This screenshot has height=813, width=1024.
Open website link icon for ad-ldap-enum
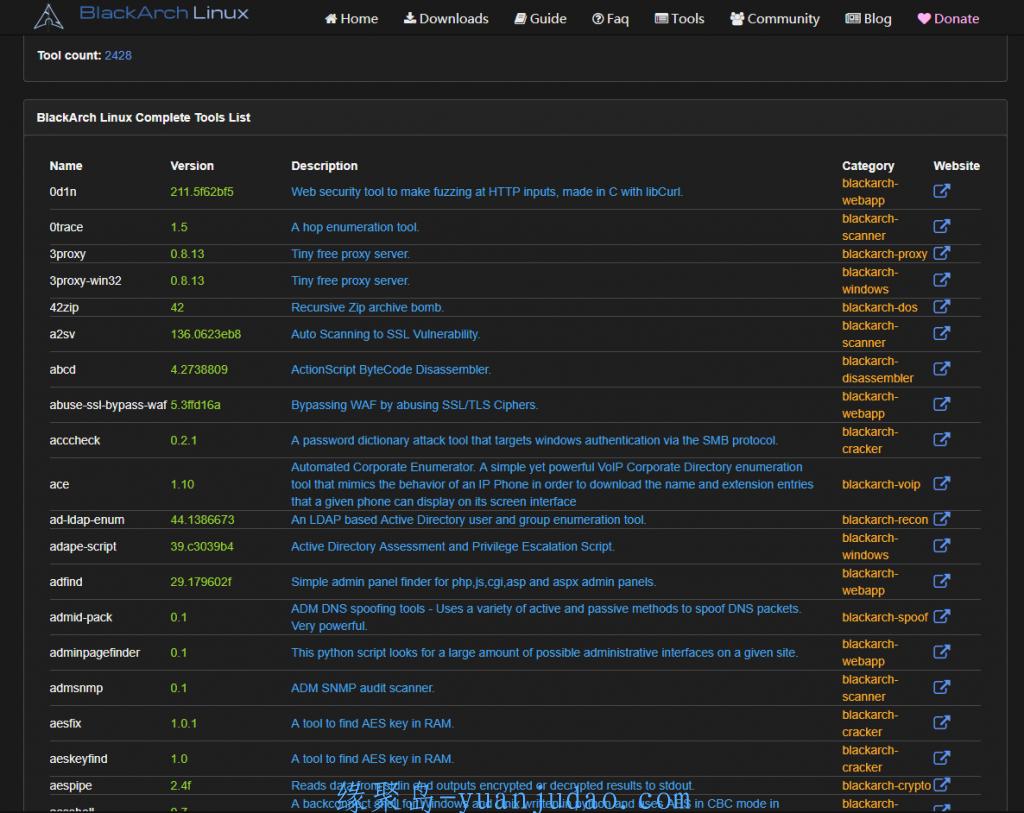click(x=941, y=519)
